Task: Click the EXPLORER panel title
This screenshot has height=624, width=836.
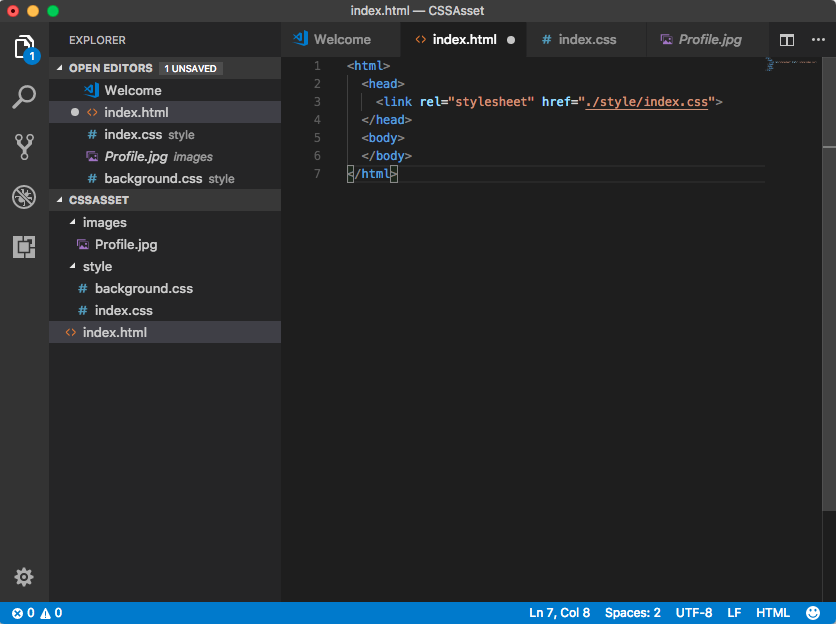Action: pos(97,40)
